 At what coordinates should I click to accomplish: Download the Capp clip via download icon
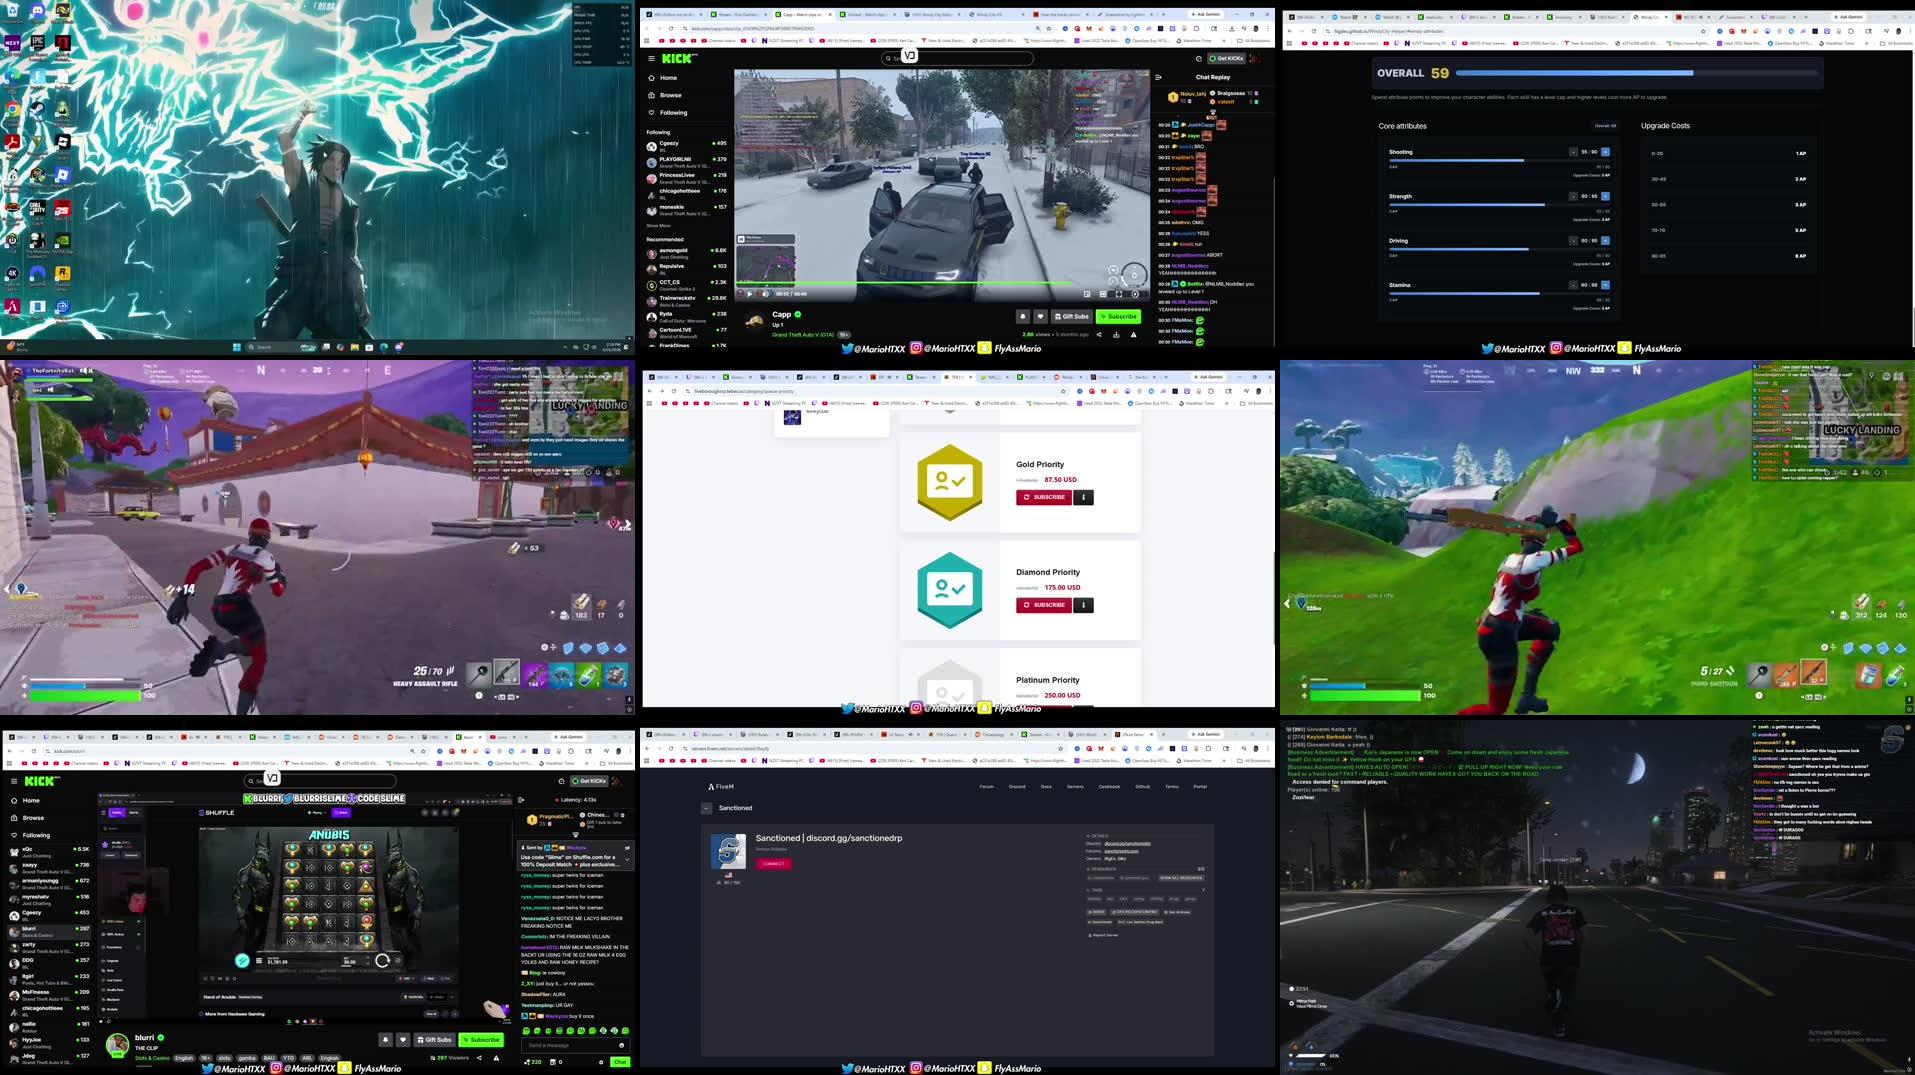[x=1116, y=335]
